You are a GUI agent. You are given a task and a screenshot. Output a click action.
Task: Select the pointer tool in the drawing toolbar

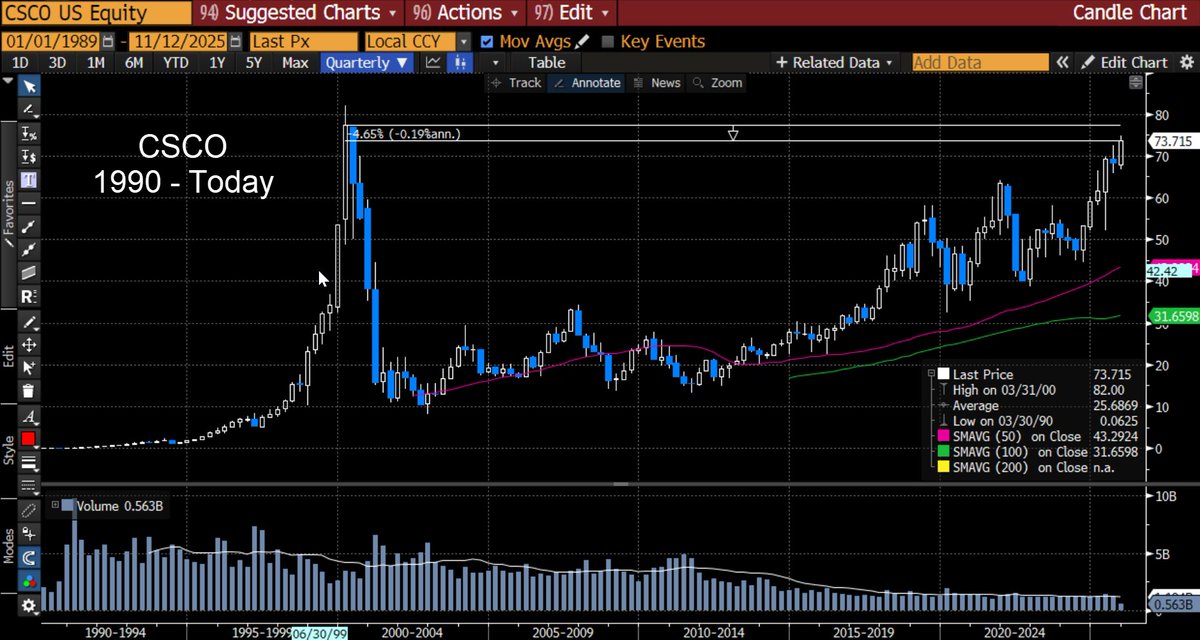(x=28, y=88)
